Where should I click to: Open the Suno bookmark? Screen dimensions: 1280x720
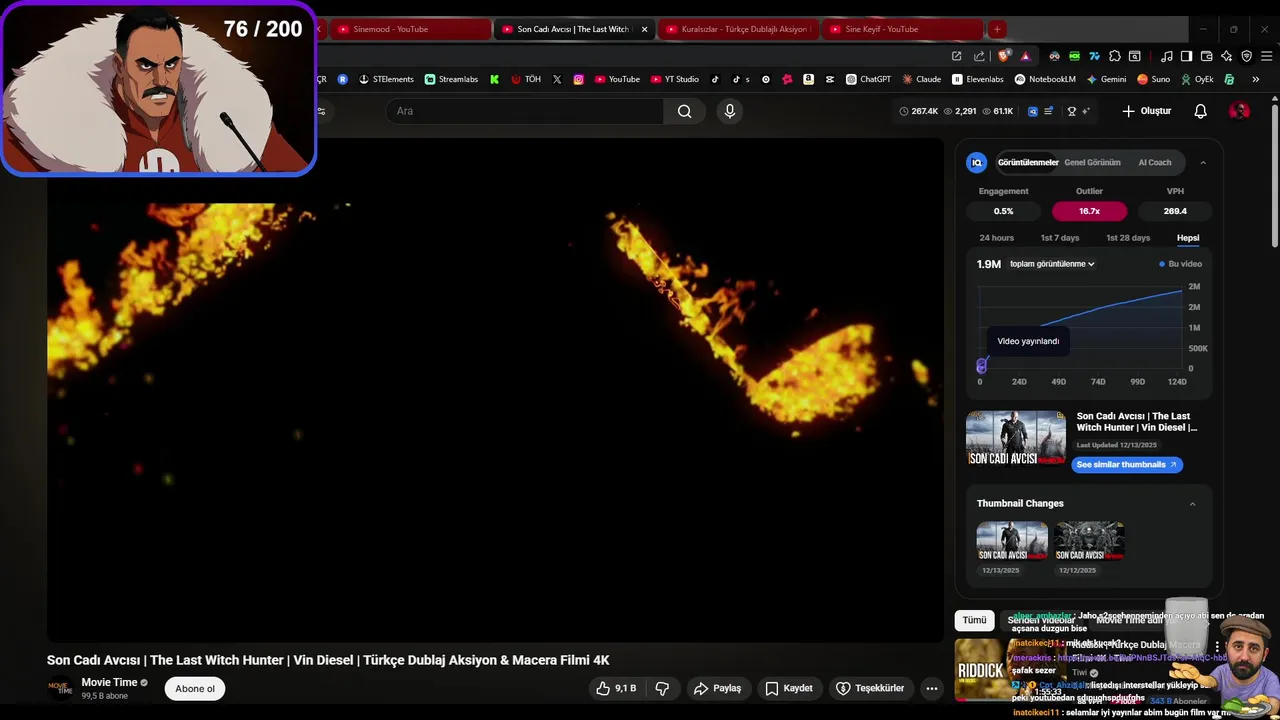pos(1154,79)
